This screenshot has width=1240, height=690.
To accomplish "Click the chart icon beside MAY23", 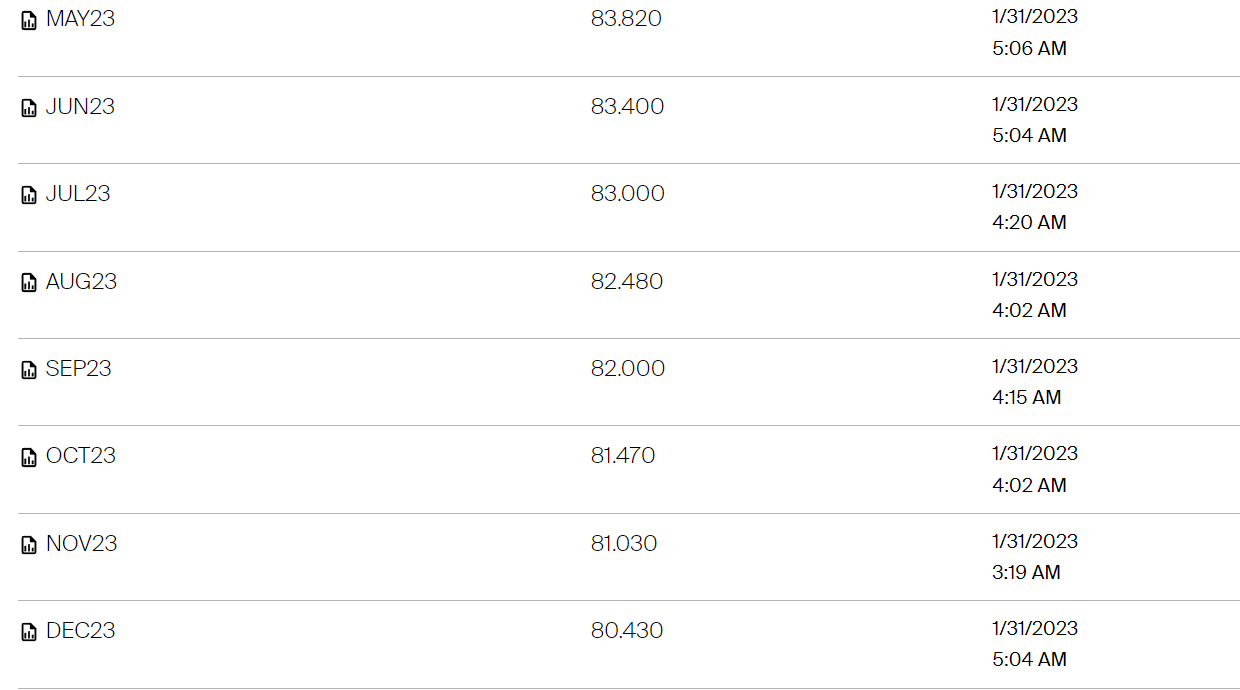I will [29, 20].
